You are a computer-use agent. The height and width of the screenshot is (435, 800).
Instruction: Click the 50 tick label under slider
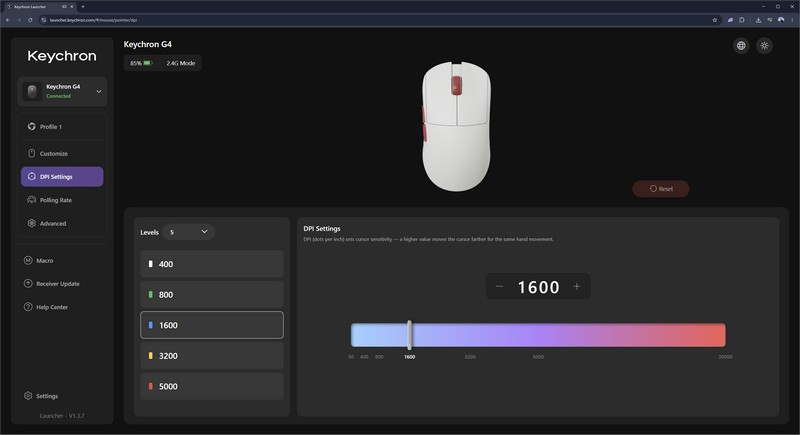pyautogui.click(x=351, y=357)
